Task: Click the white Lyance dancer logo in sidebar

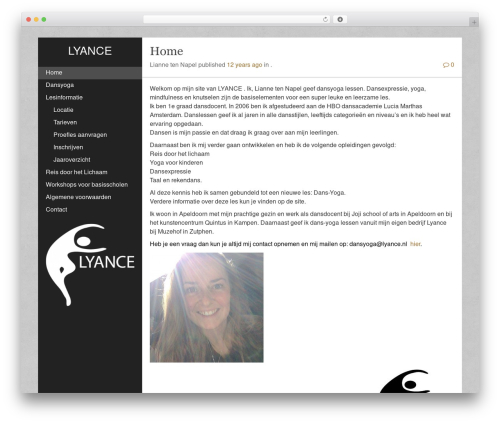Action: [x=90, y=265]
